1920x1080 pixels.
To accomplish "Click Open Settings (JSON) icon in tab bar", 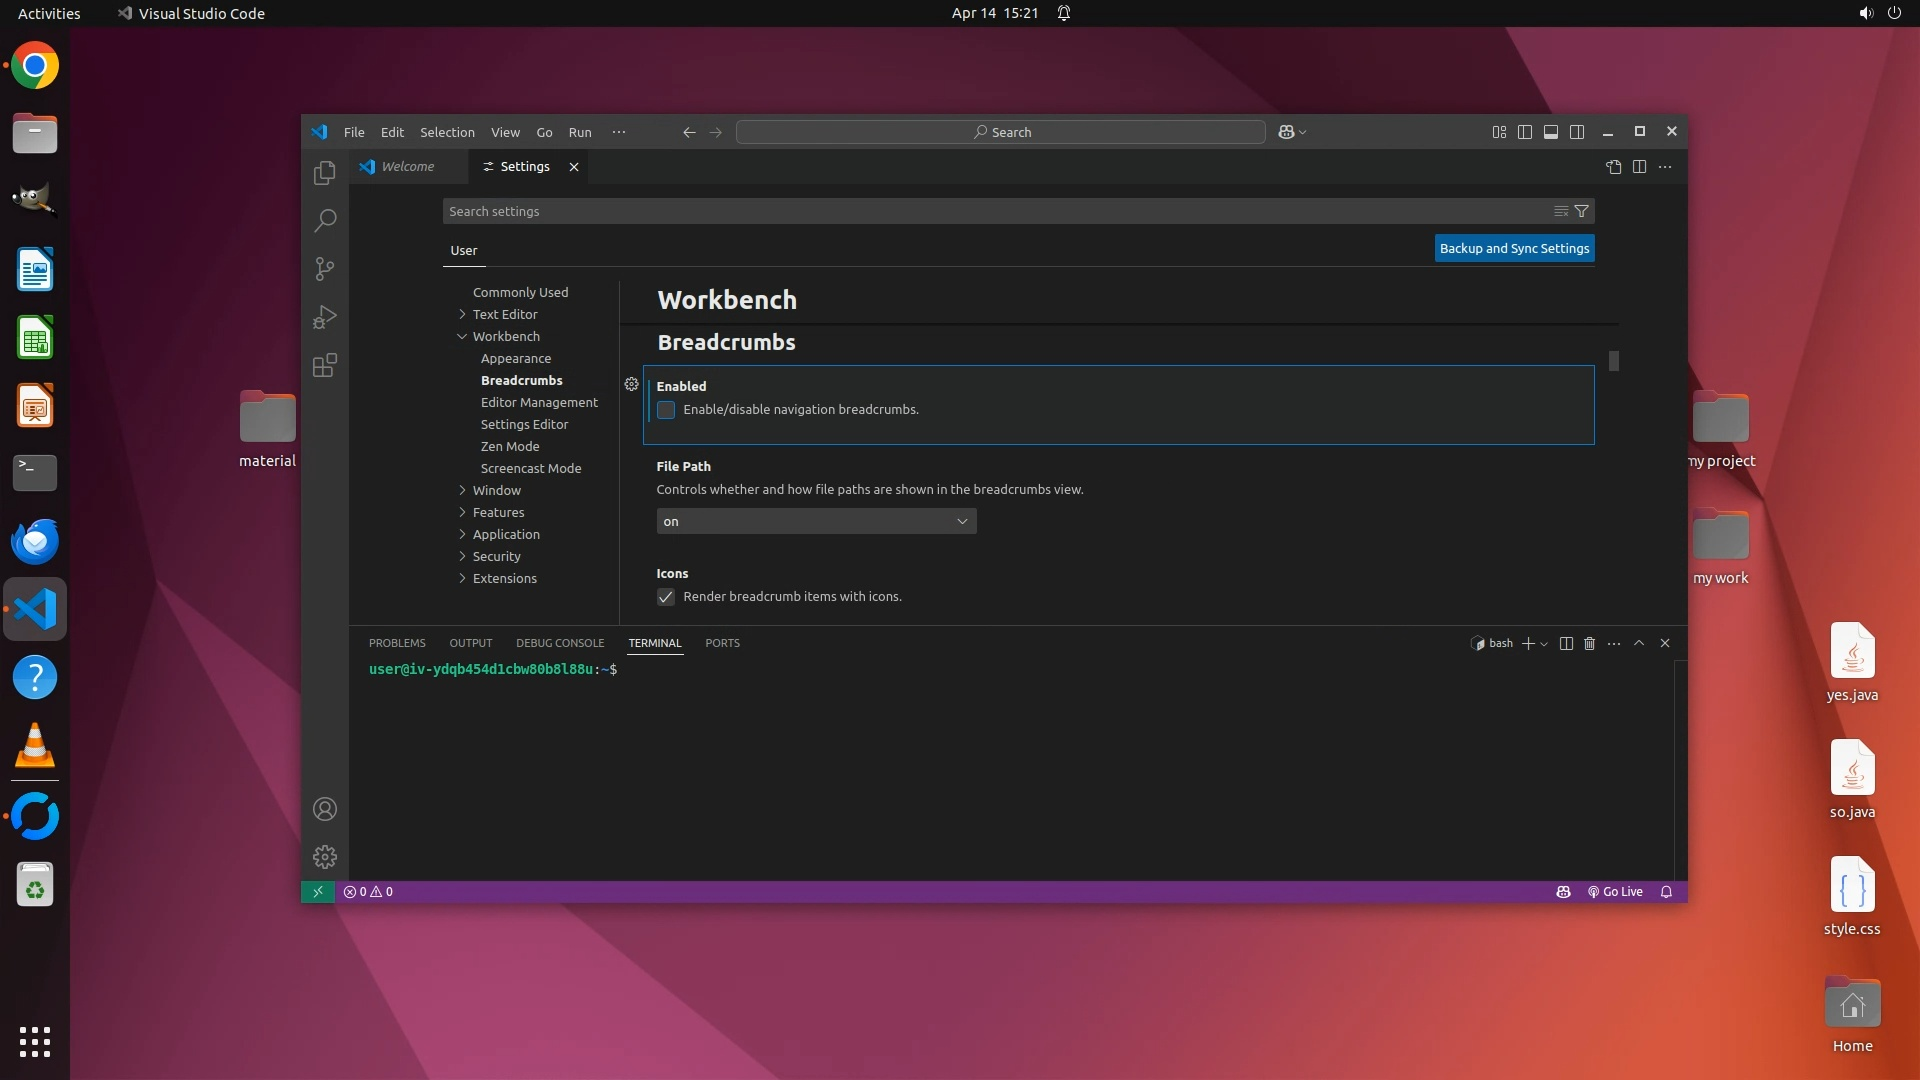I will [1613, 167].
